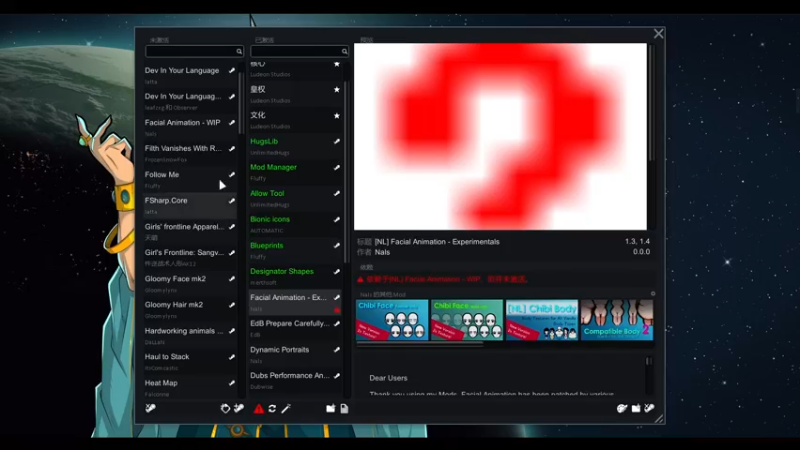The height and width of the screenshot is (450, 800).
Task: Select Facial Animation - Ex... in the active list
Action: point(295,302)
